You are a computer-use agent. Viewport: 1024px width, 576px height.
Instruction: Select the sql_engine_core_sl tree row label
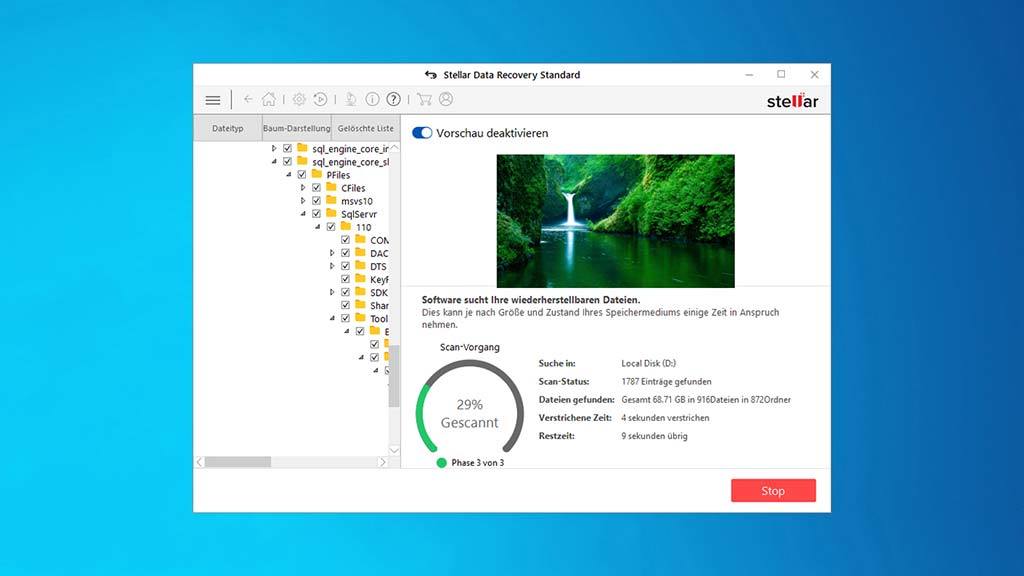coord(350,161)
